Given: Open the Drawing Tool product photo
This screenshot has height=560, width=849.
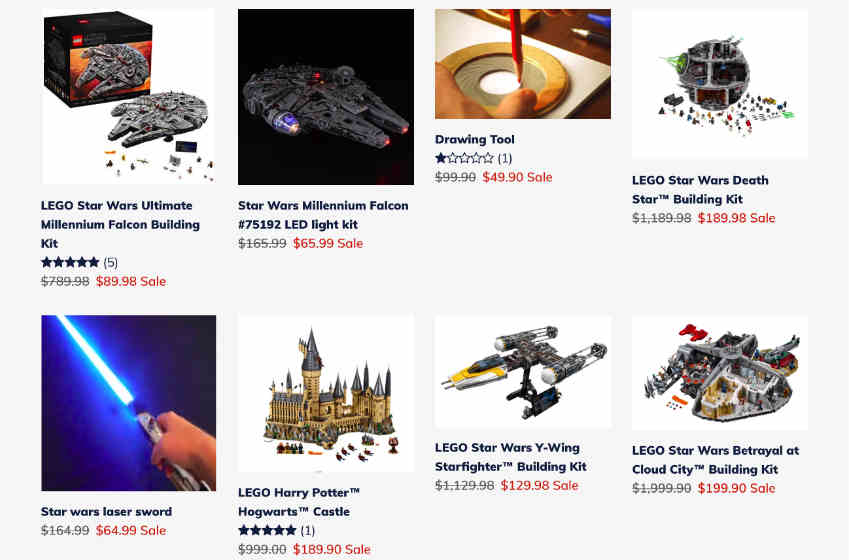Looking at the screenshot, I should click(x=523, y=64).
